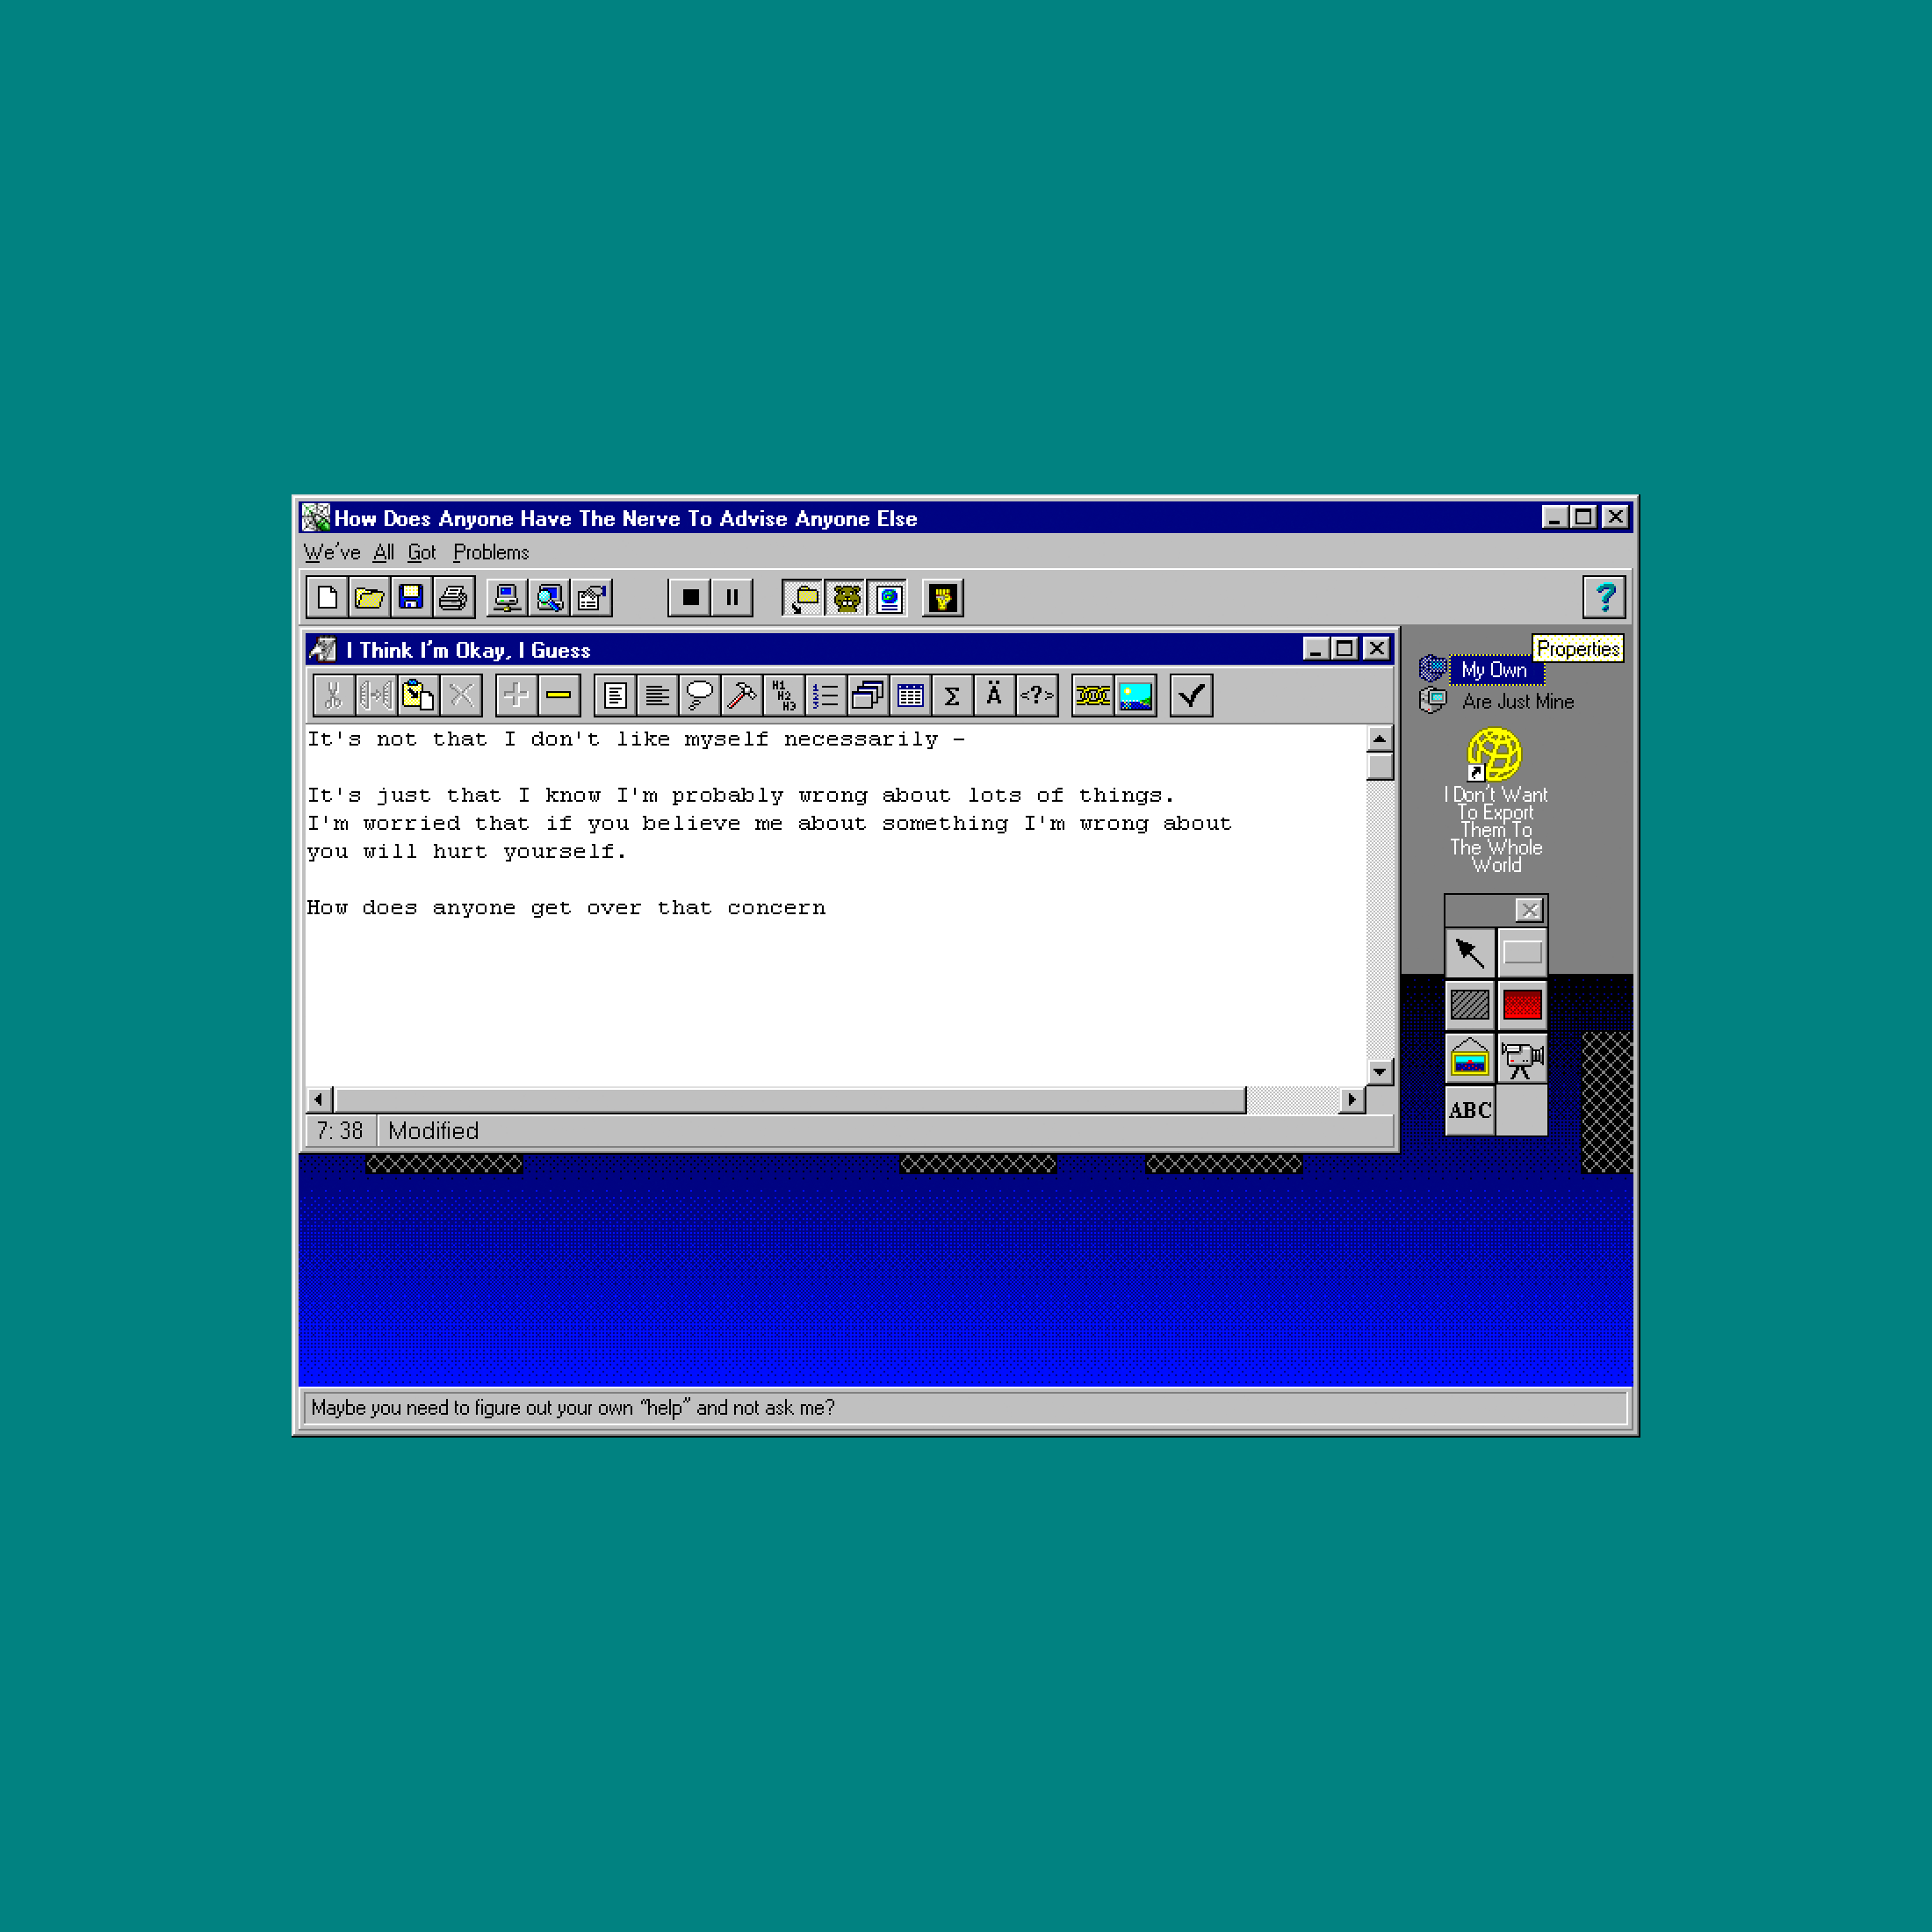Click the stacked windows icon
This screenshot has width=1932, height=1932.
coord(868,696)
